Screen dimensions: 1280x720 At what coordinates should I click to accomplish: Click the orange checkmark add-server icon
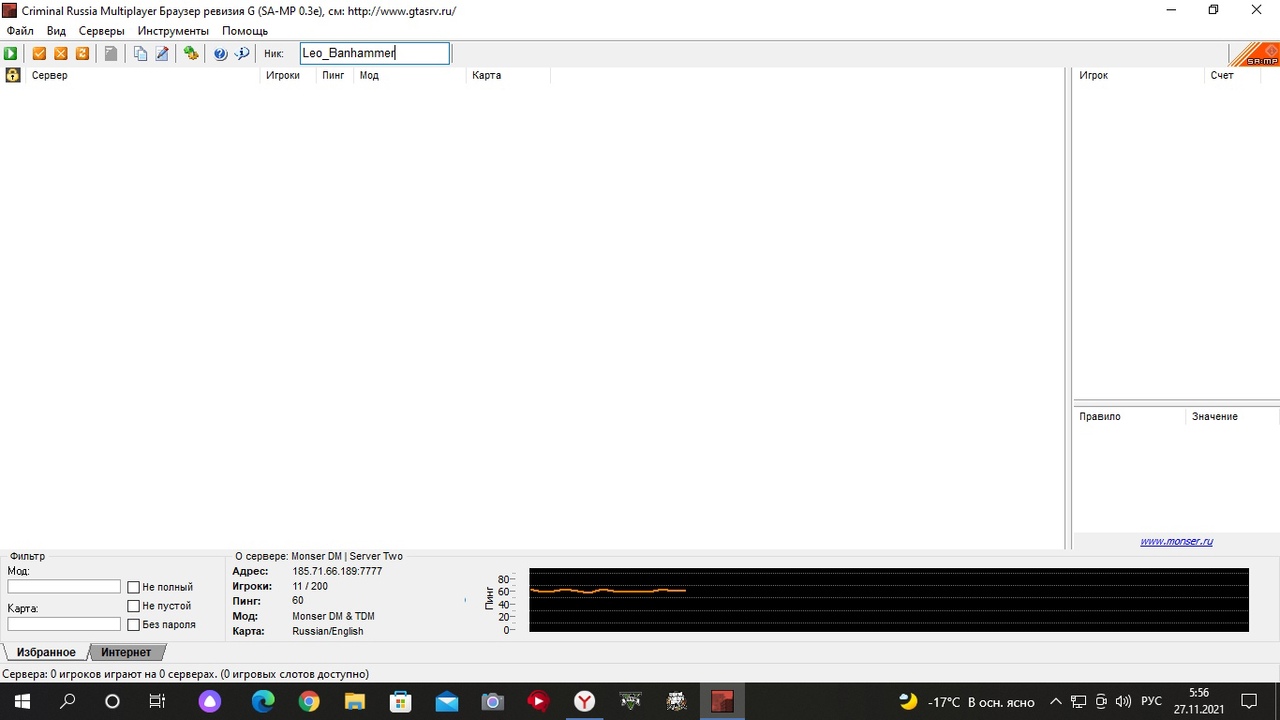(39, 54)
